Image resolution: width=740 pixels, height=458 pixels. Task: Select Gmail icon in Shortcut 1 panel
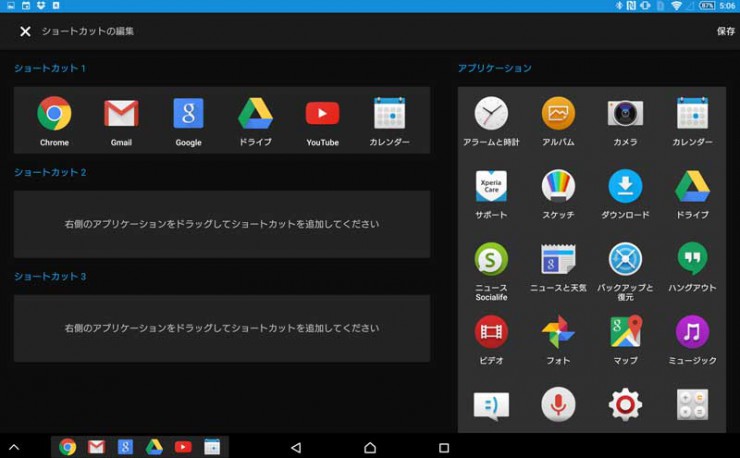point(121,114)
